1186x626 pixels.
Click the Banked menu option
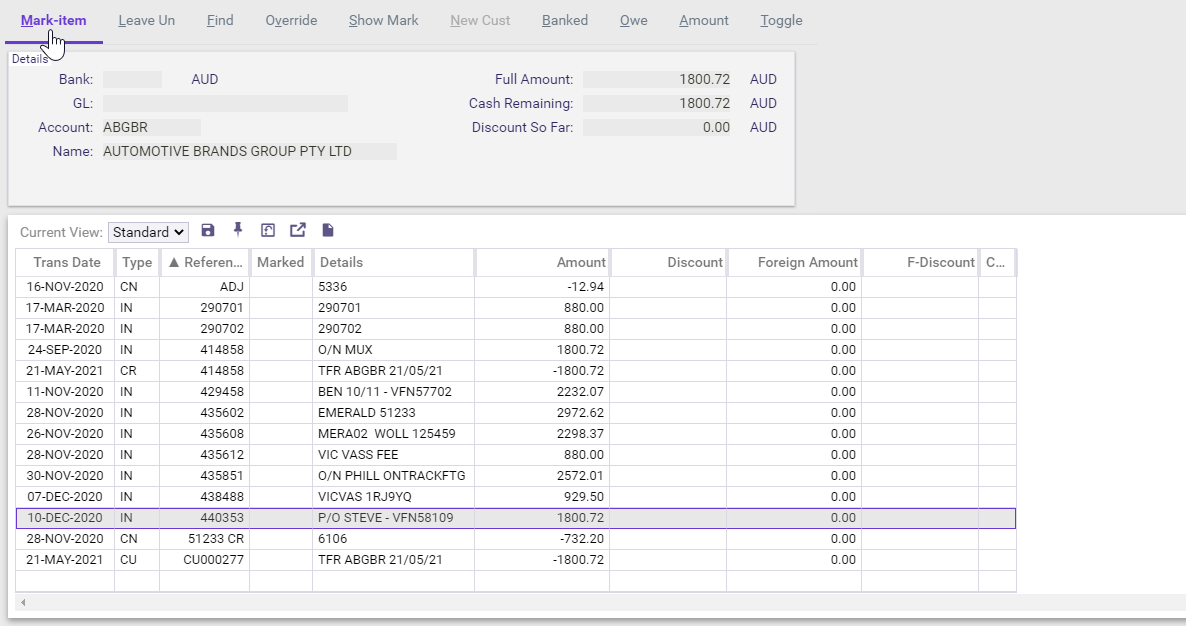pyautogui.click(x=565, y=20)
